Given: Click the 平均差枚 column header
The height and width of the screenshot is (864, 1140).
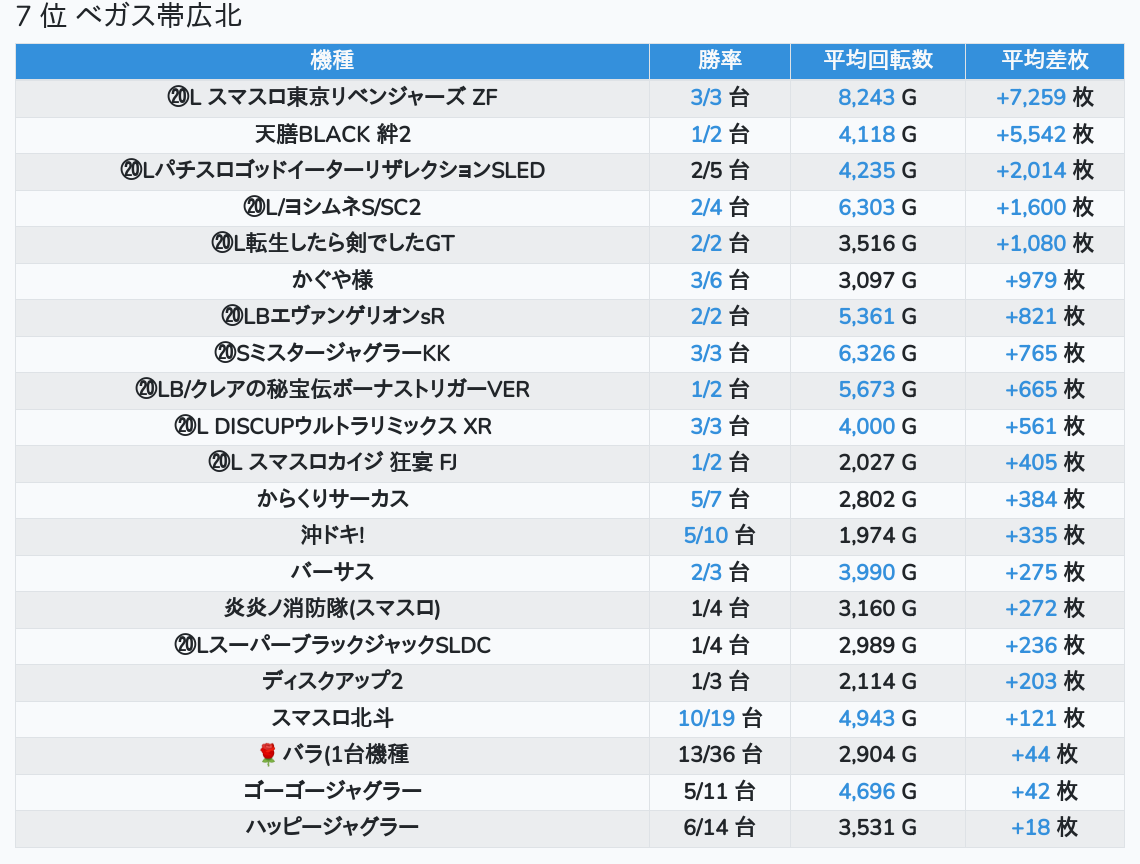Looking at the screenshot, I should click(x=1045, y=60).
